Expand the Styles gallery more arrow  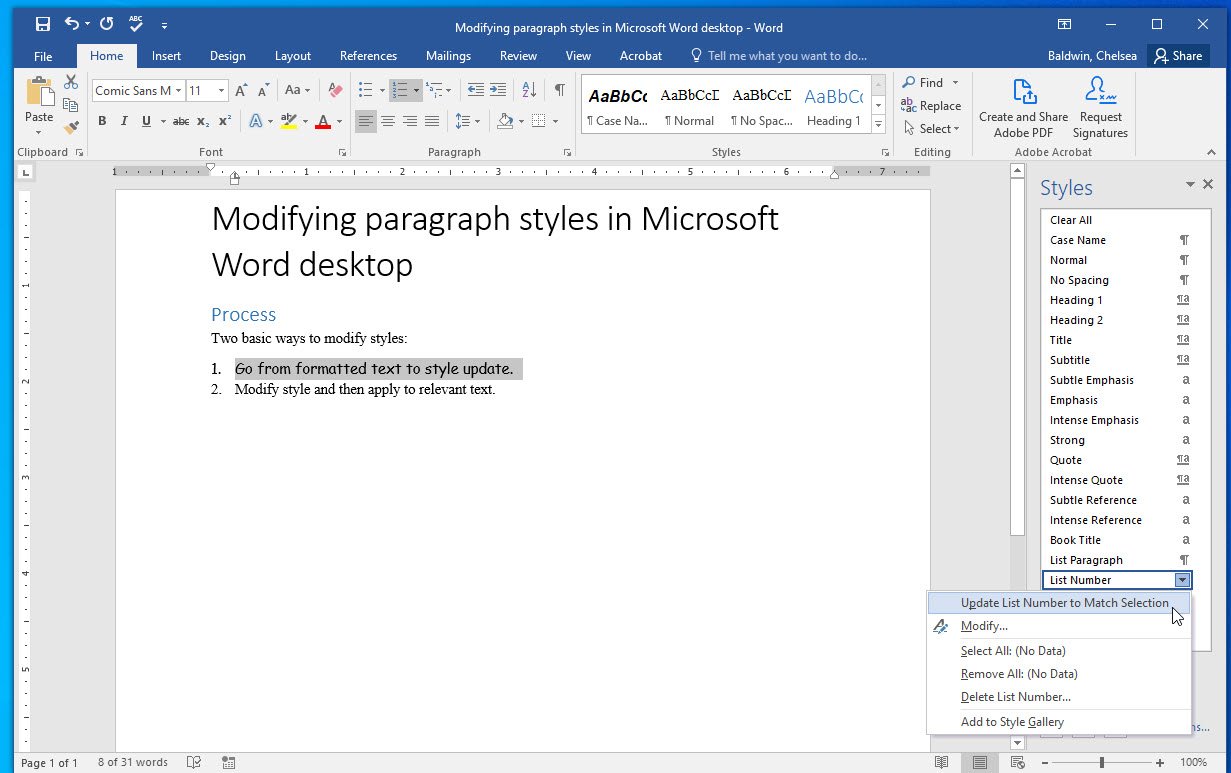pyautogui.click(x=879, y=126)
